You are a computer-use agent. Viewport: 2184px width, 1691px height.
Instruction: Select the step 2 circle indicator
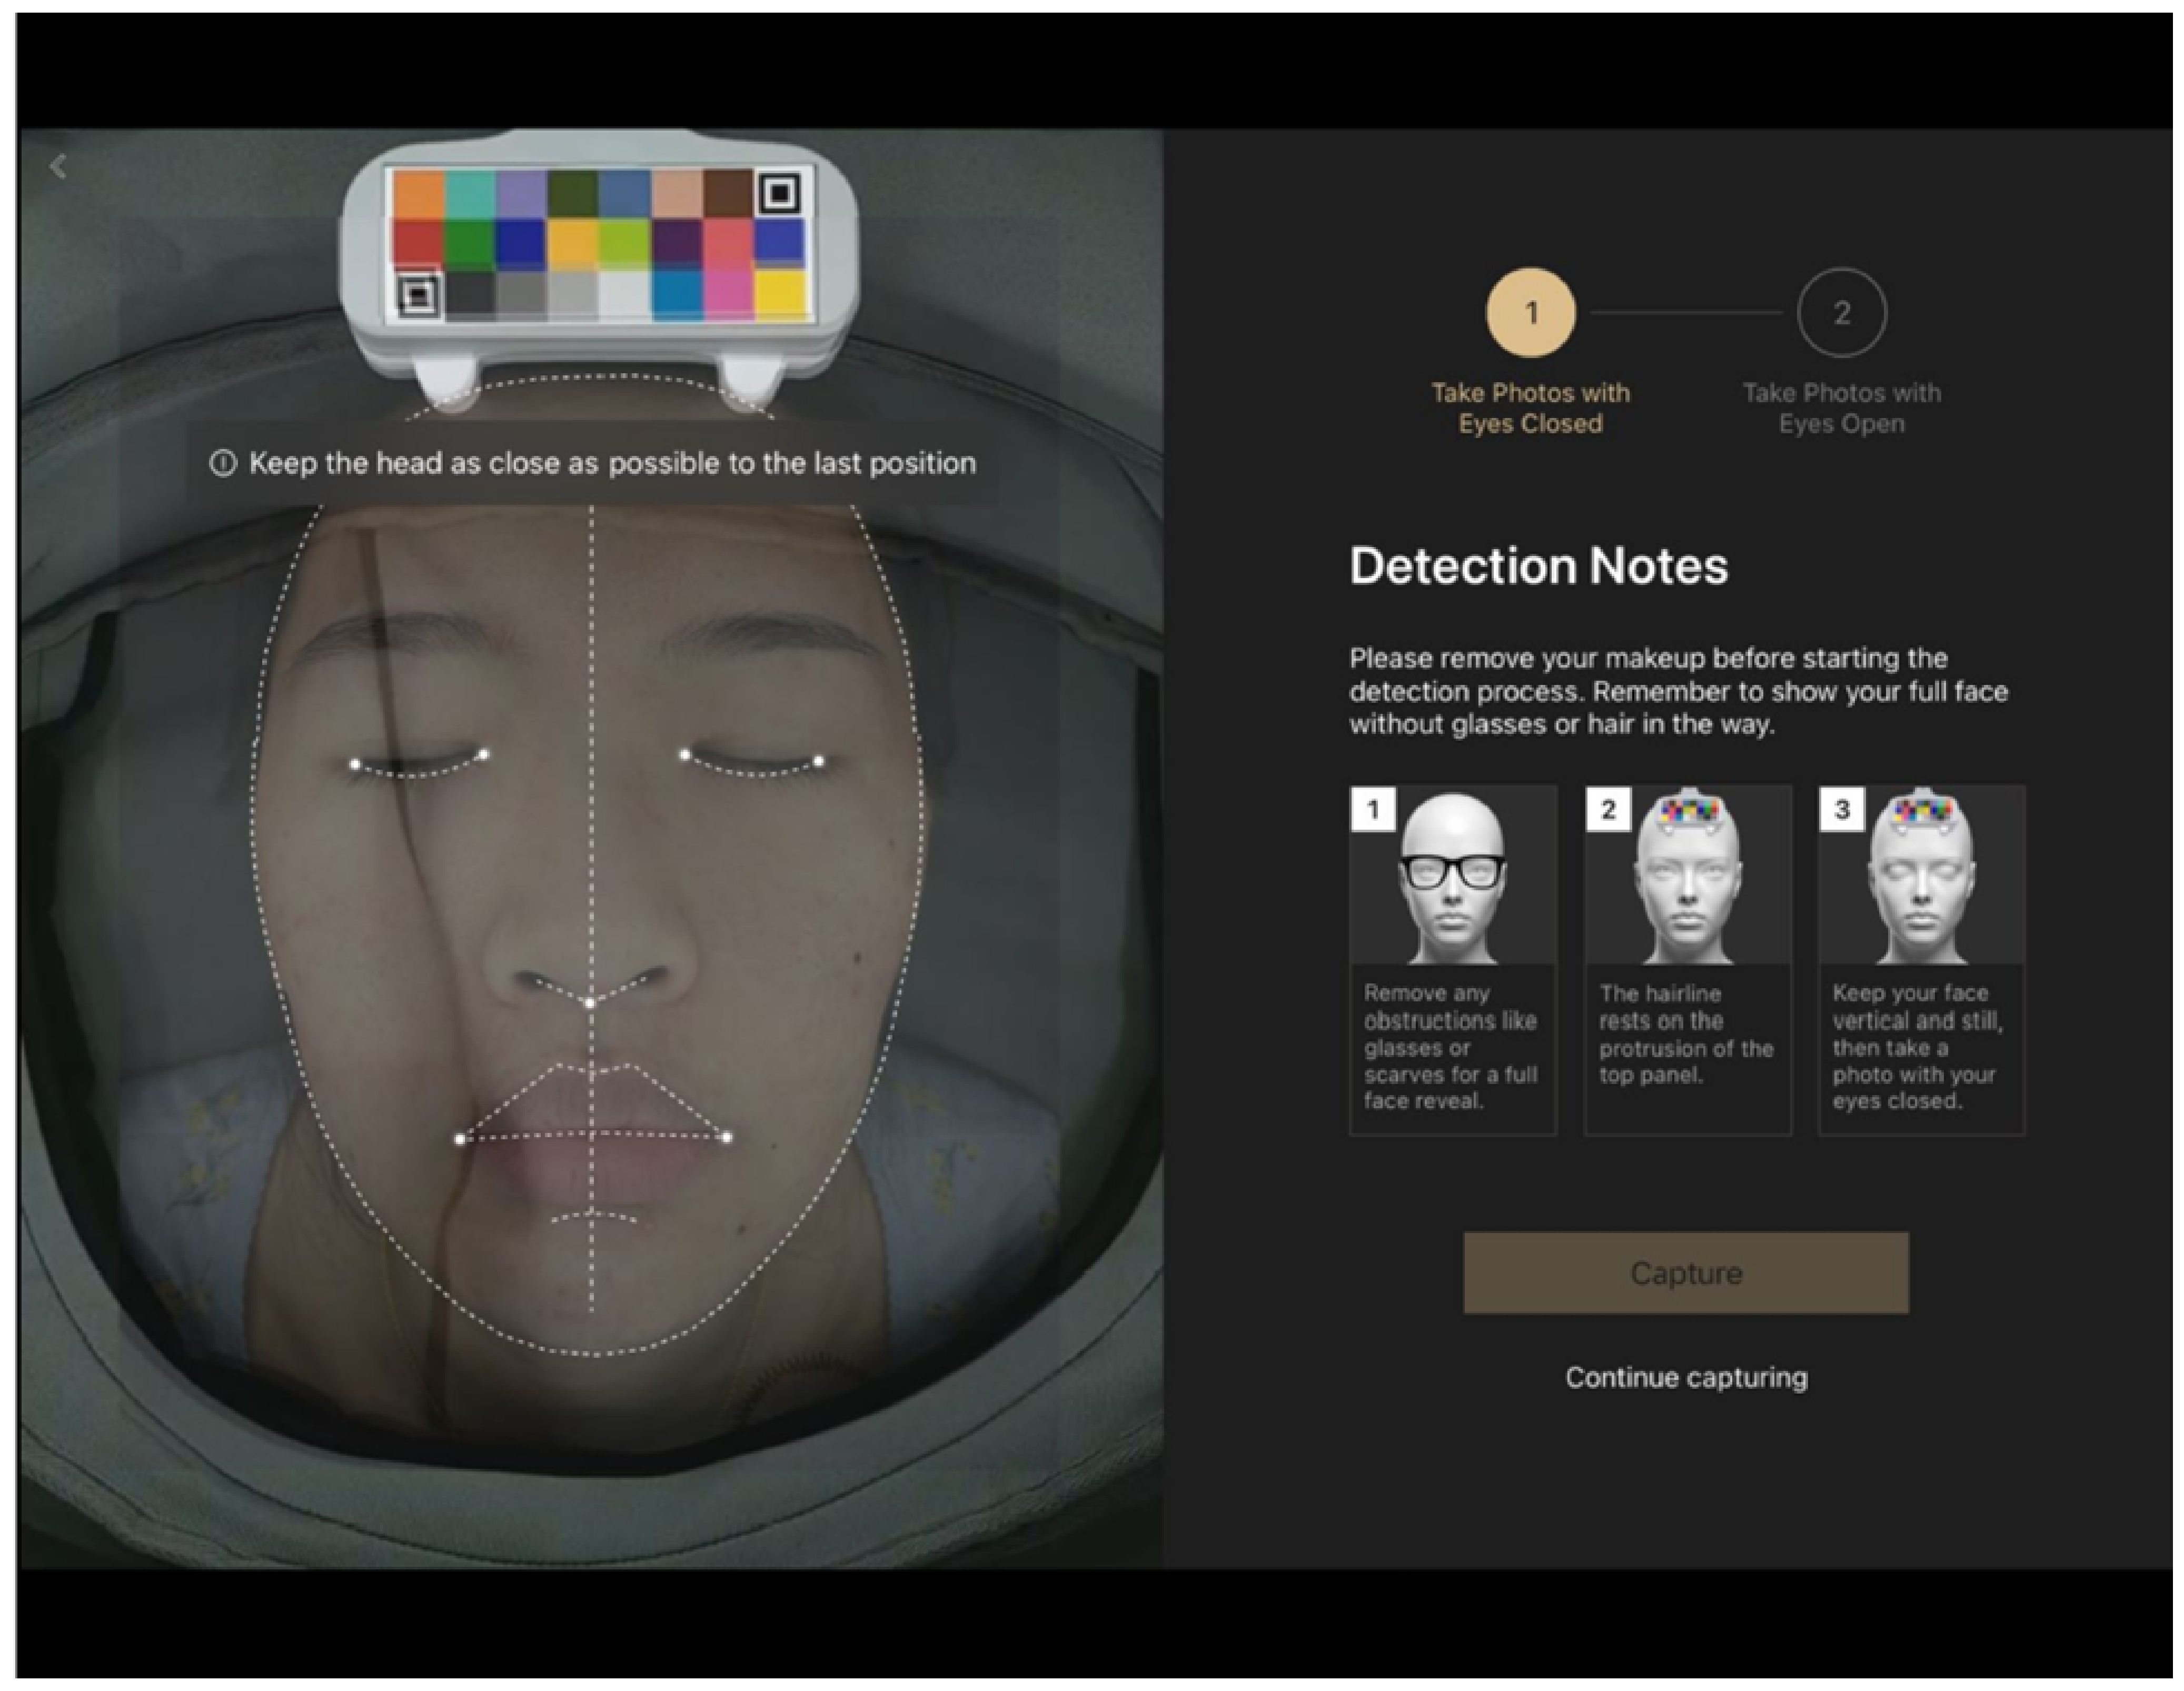click(1841, 313)
